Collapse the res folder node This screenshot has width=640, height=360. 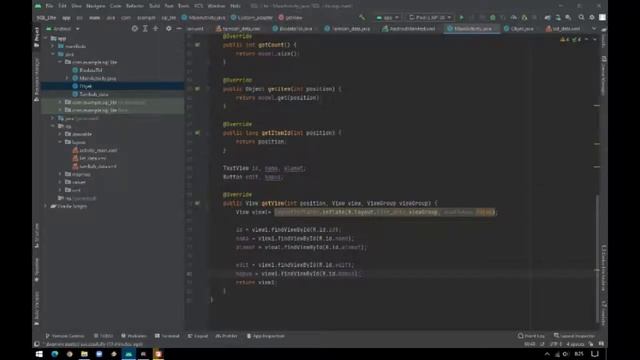[53, 126]
